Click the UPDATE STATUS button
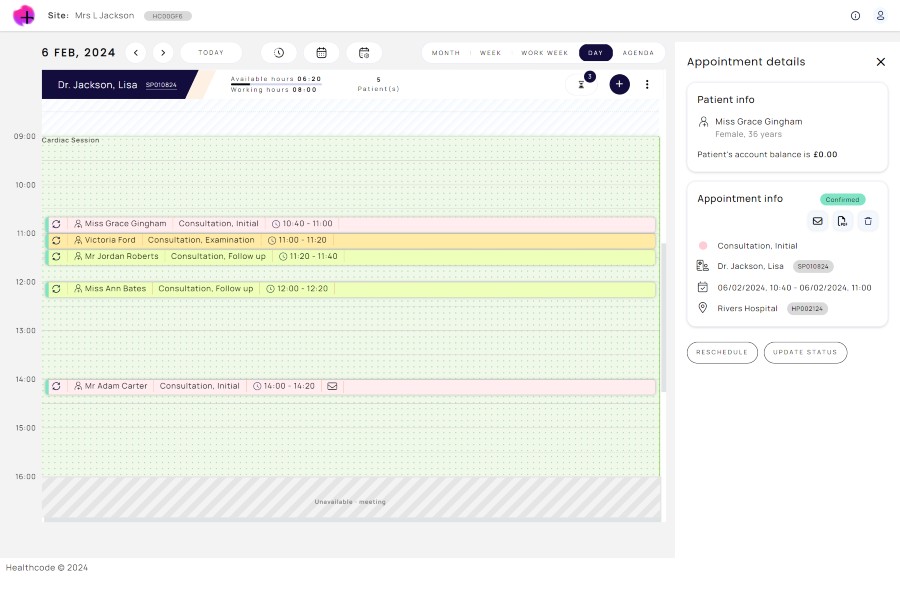 click(x=805, y=352)
